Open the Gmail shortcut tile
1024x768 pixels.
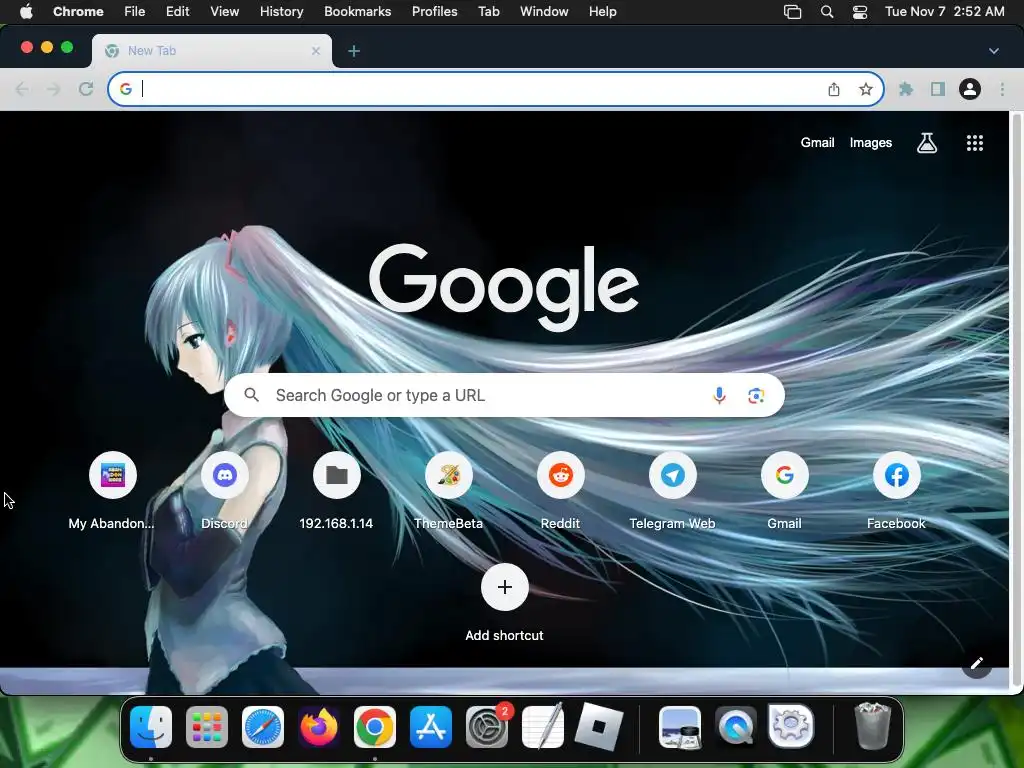[x=784, y=490]
